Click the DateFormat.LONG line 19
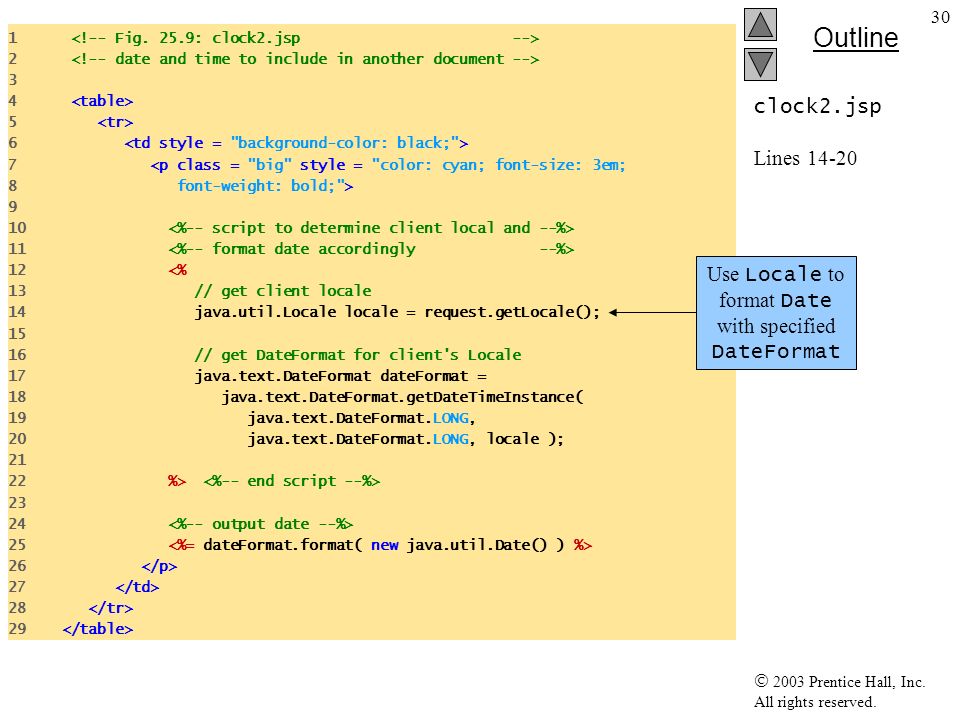Viewport: 960px width, 720px height. click(x=362, y=418)
